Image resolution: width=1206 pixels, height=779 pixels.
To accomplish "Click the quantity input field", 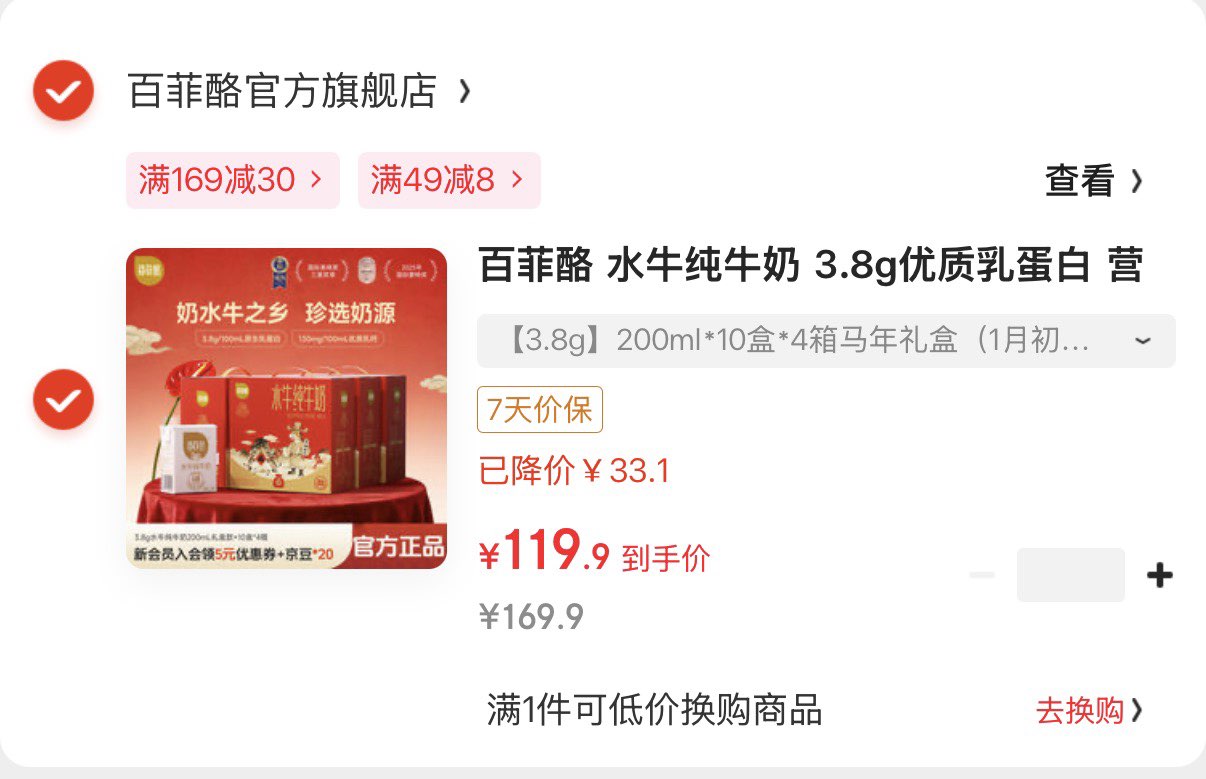I will pyautogui.click(x=1071, y=575).
